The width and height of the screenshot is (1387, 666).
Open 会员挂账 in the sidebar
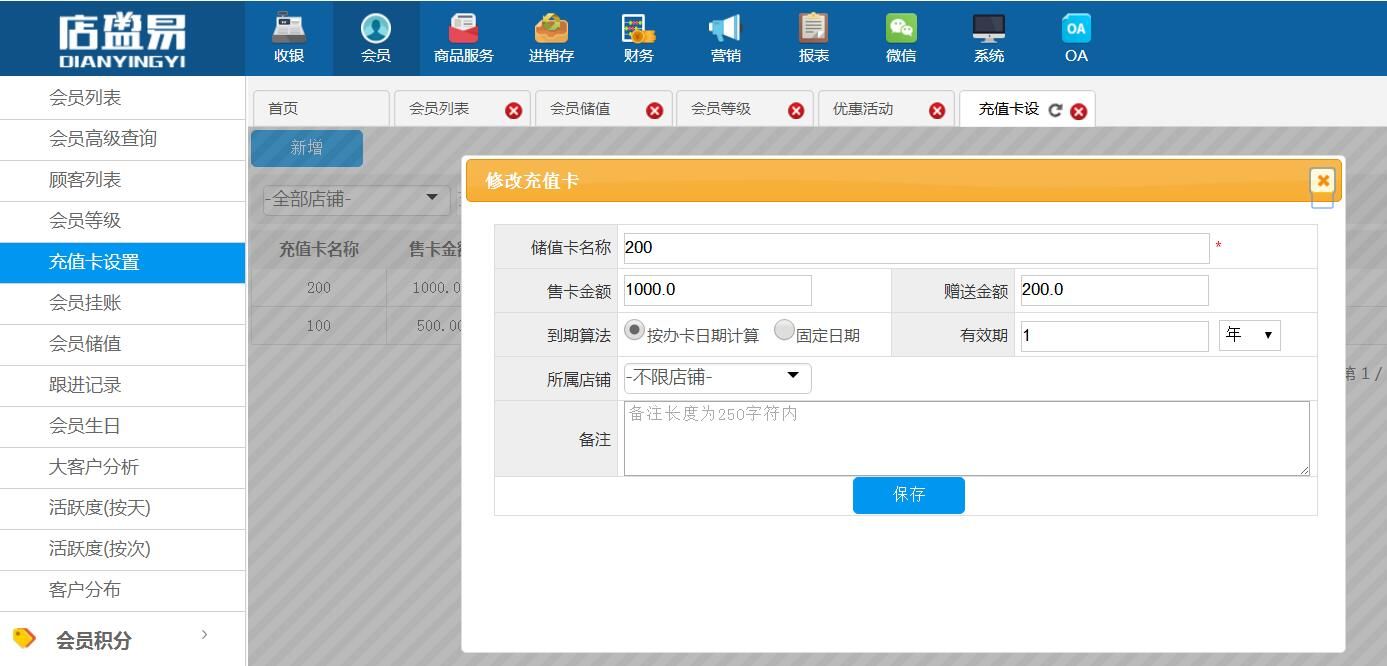coord(122,303)
